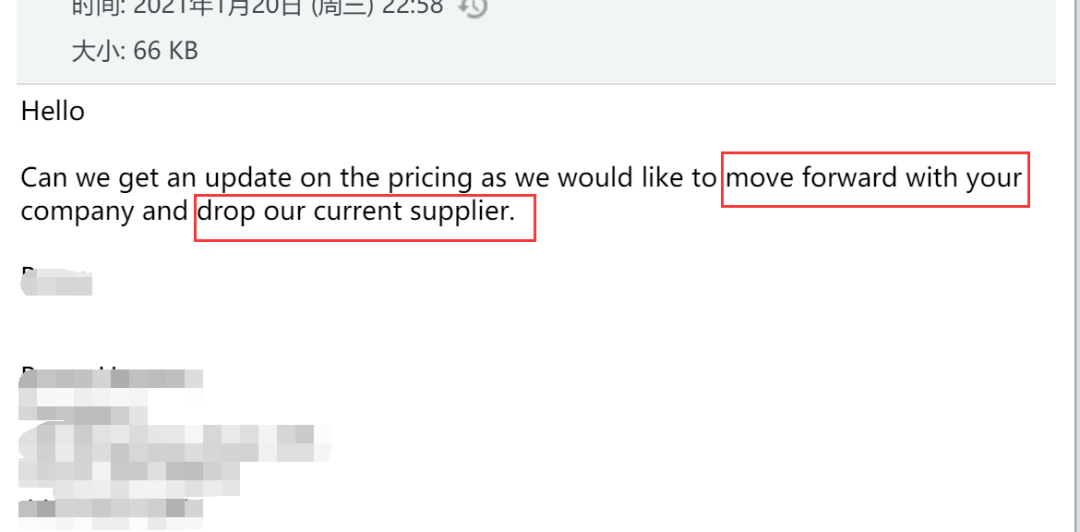Click the clock history icon beside the timestamp
This screenshot has height=532, width=1080.
pyautogui.click(x=472, y=8)
